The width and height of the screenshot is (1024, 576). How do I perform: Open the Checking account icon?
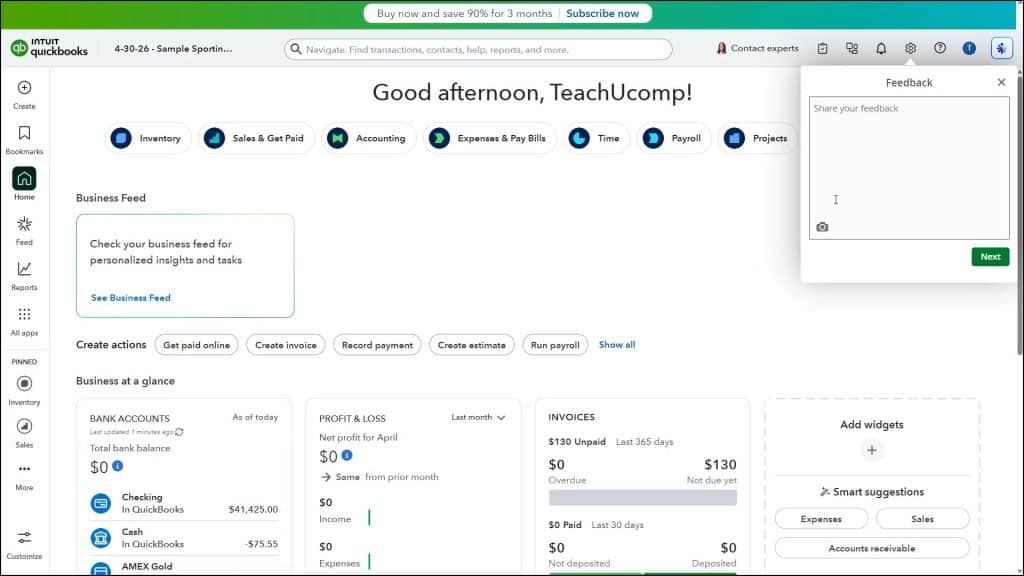click(x=101, y=503)
